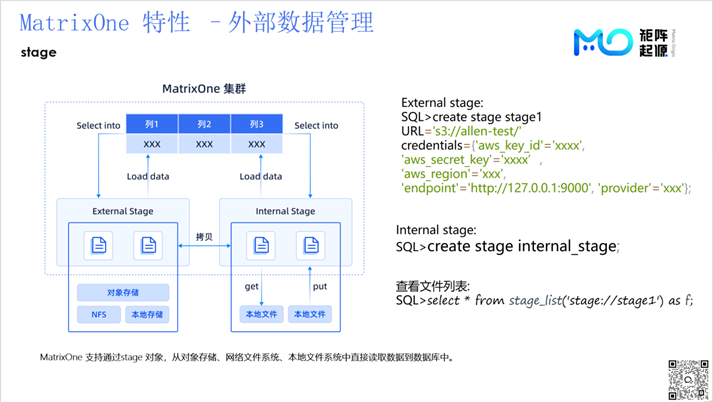Click the QR code in the corner

688,380
